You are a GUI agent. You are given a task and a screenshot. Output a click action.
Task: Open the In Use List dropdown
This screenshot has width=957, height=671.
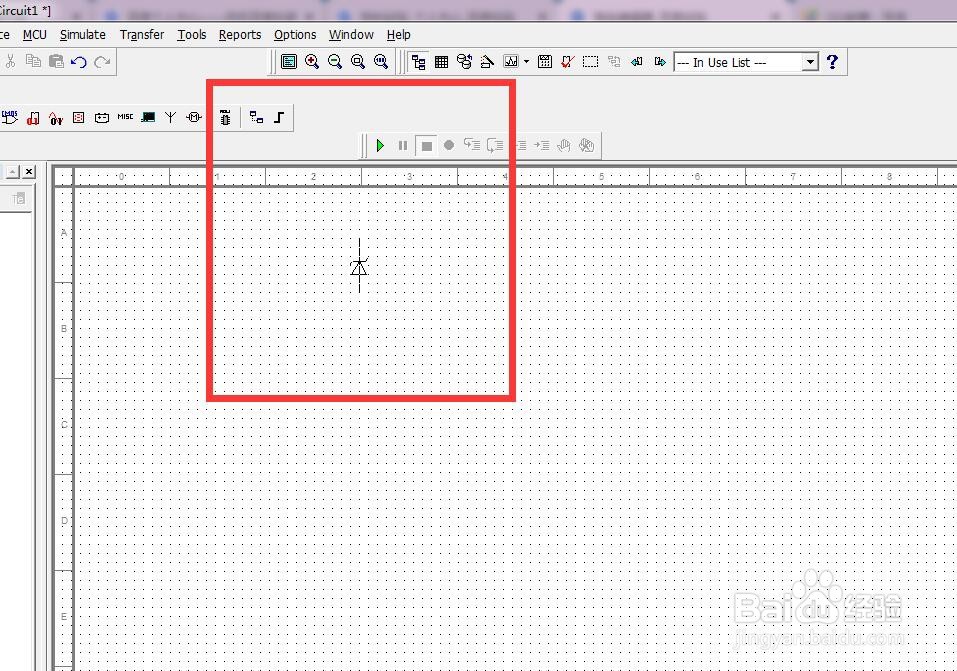click(810, 62)
